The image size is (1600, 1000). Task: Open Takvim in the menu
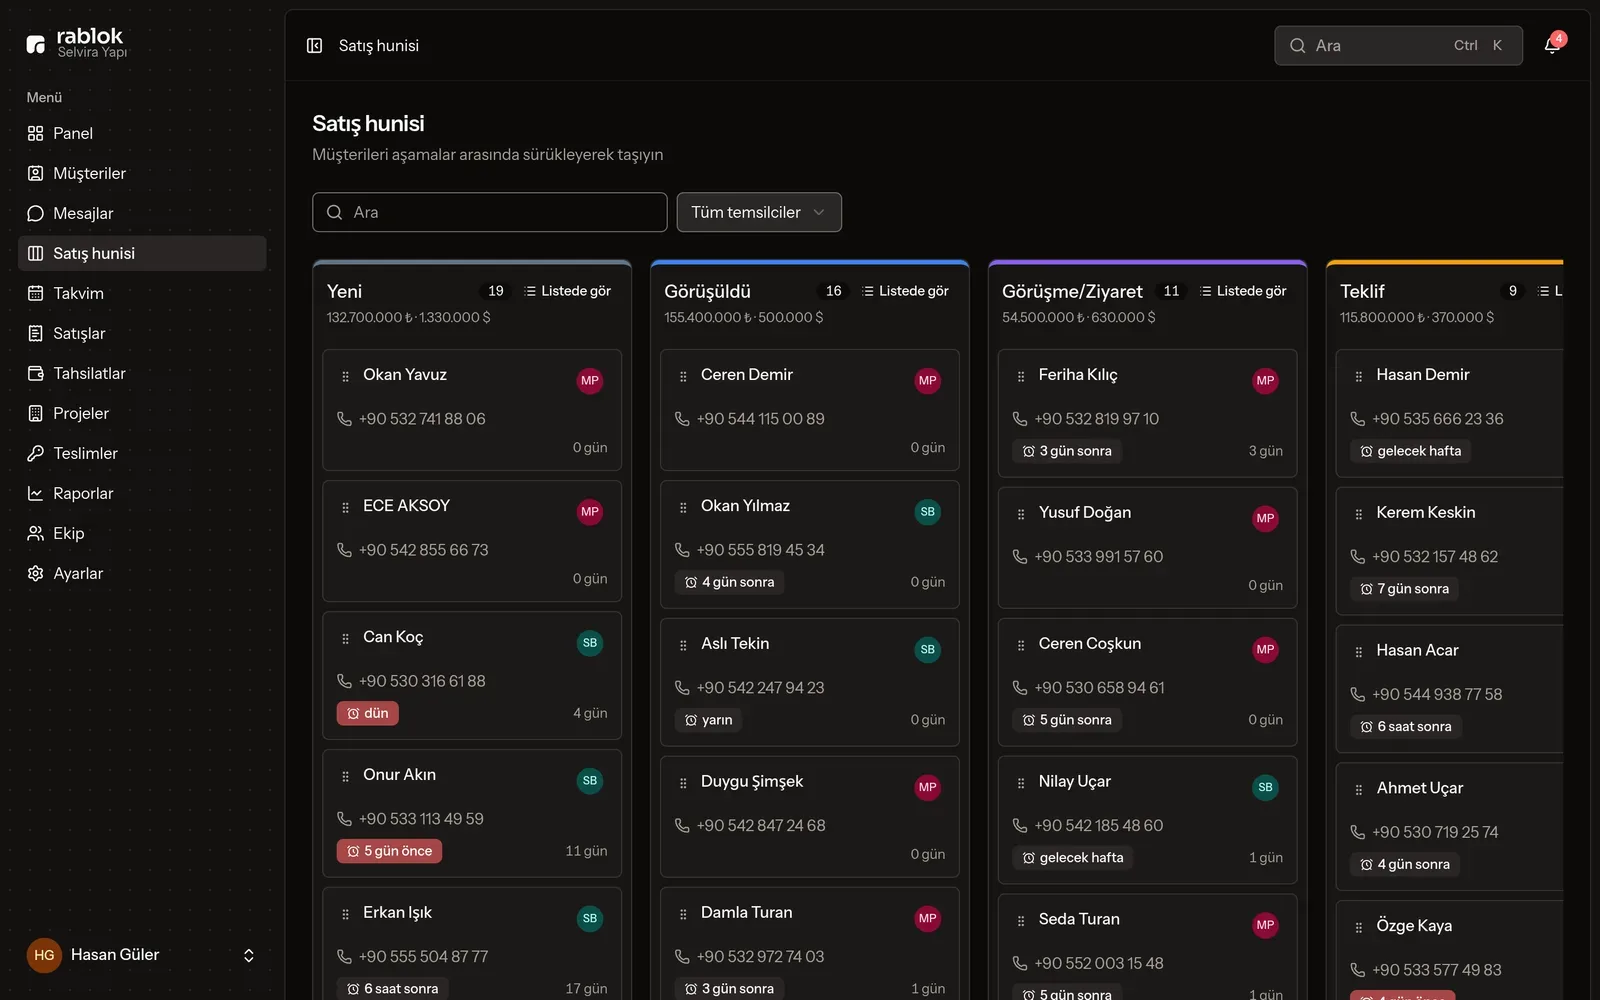tap(142, 293)
